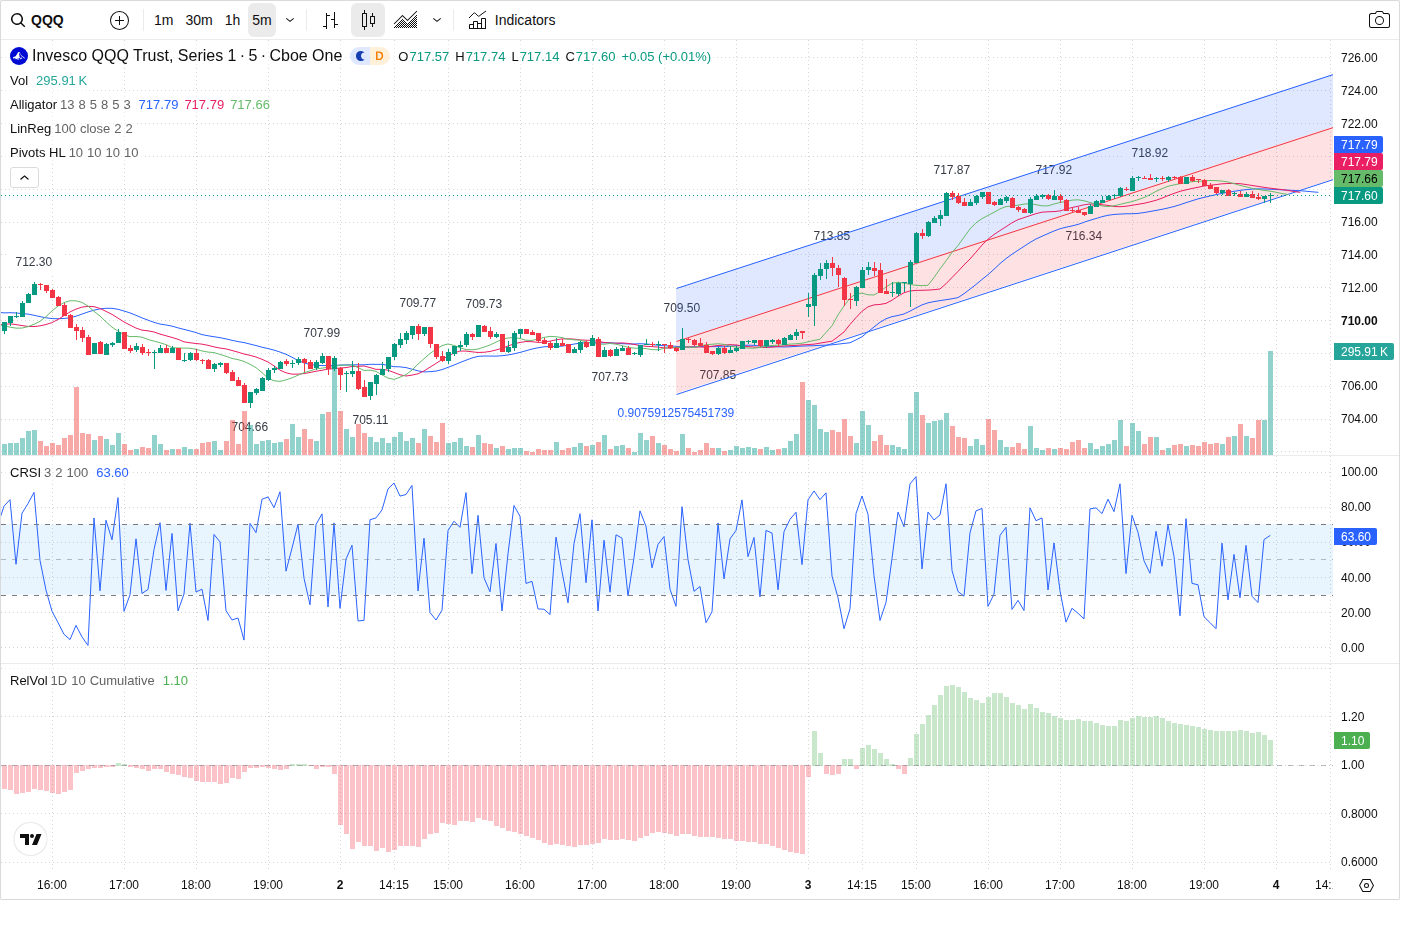Select the CRSI indicator legend
This screenshot has height=950, width=1420.
coord(25,473)
